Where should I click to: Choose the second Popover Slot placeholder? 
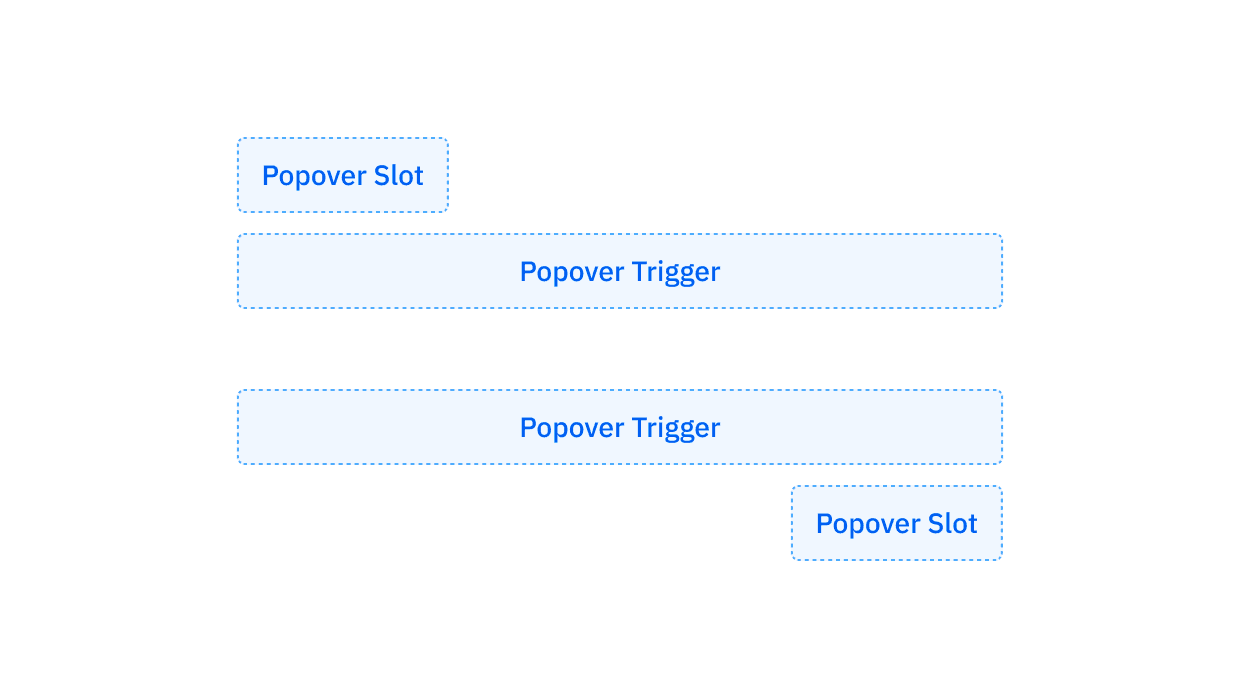point(896,523)
